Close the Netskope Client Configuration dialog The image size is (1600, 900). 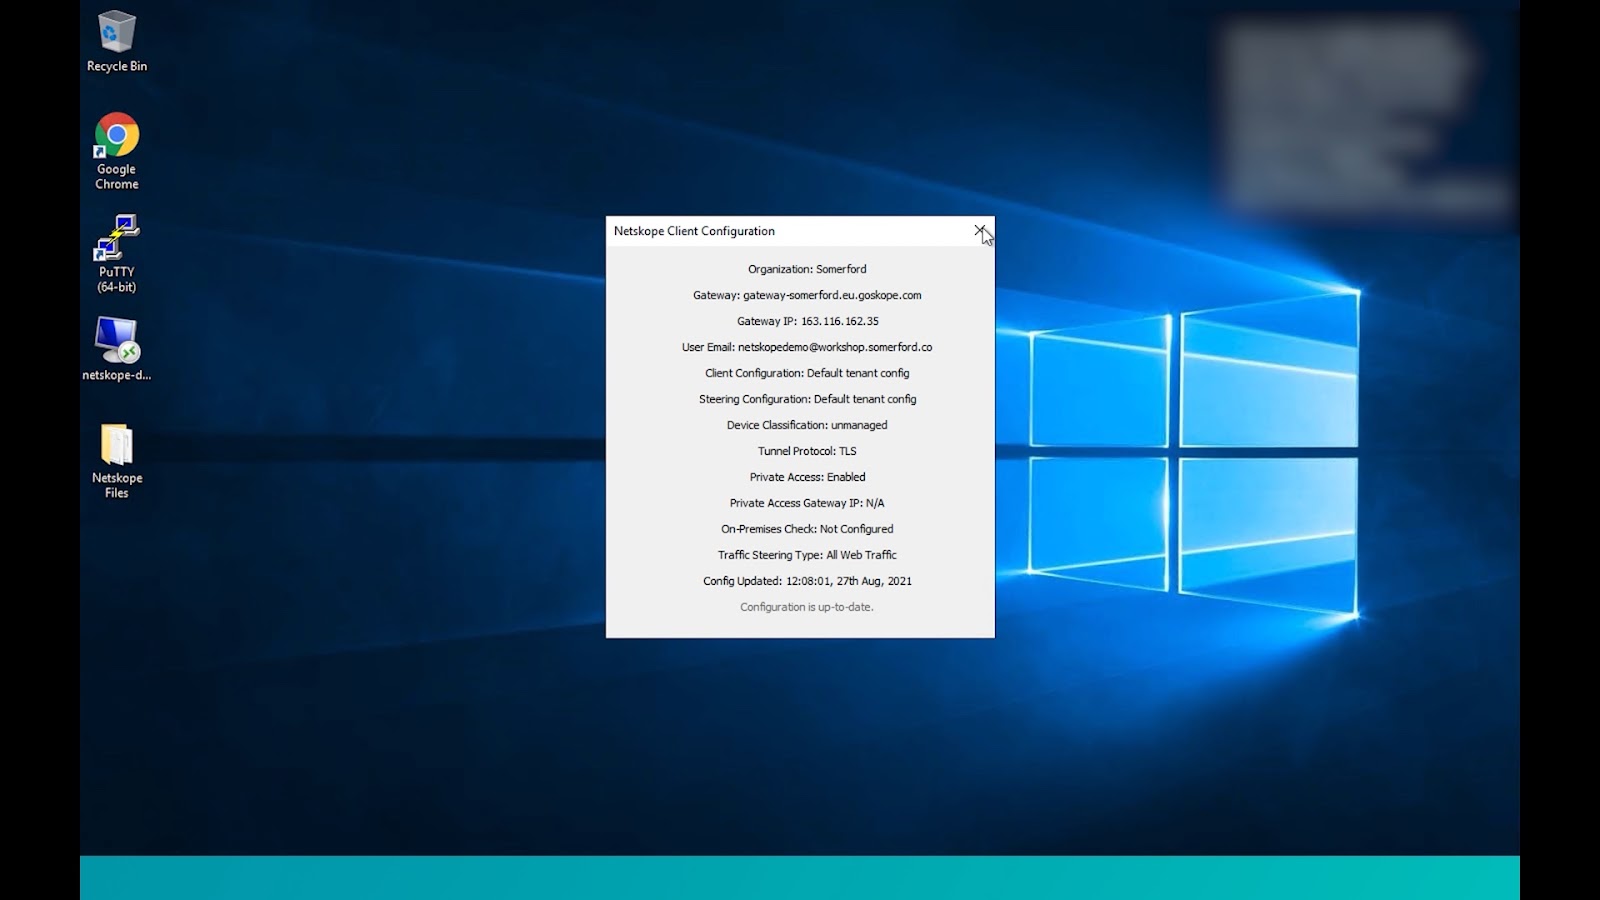[x=981, y=231]
